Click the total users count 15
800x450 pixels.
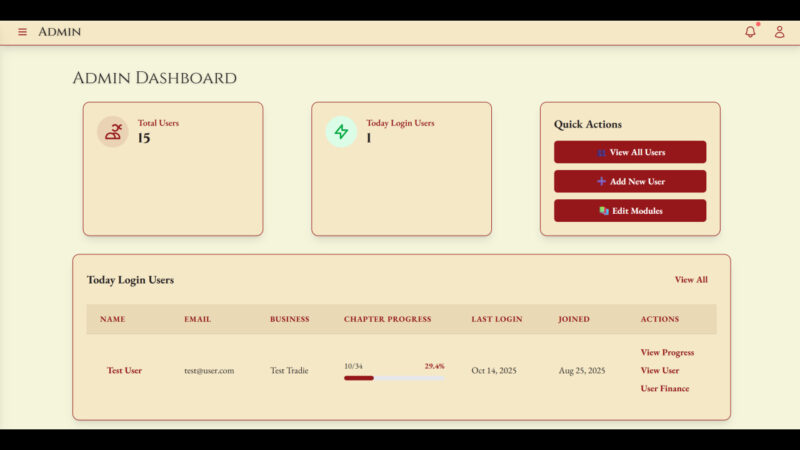pos(144,138)
